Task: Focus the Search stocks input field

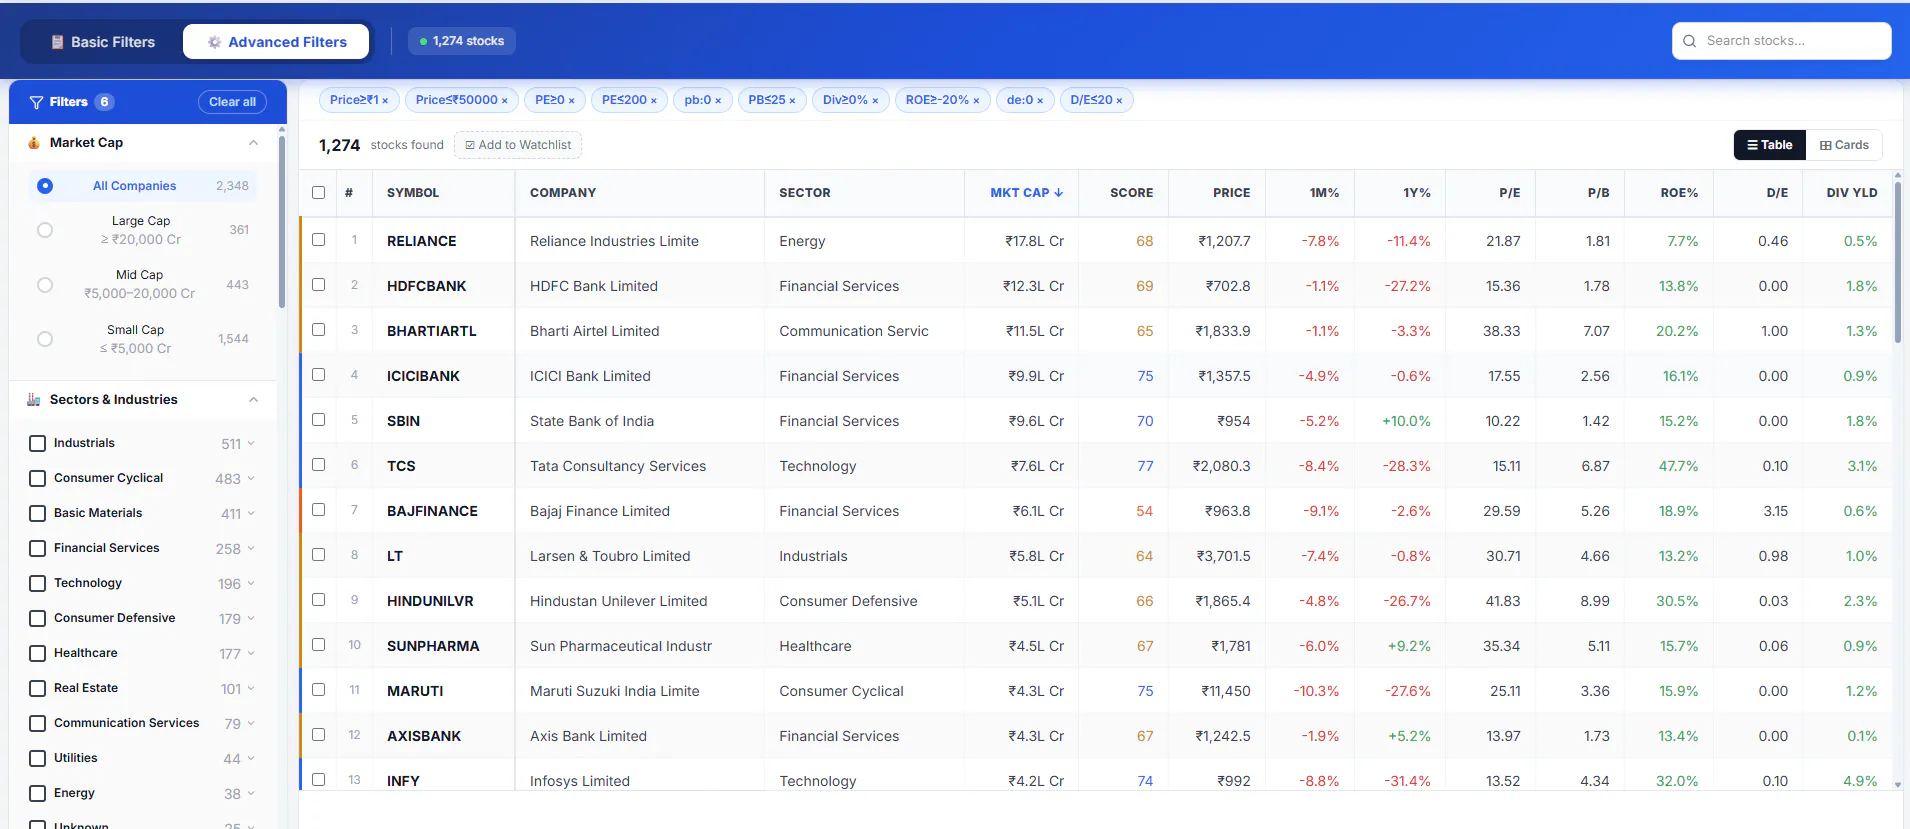Action: click(1782, 41)
